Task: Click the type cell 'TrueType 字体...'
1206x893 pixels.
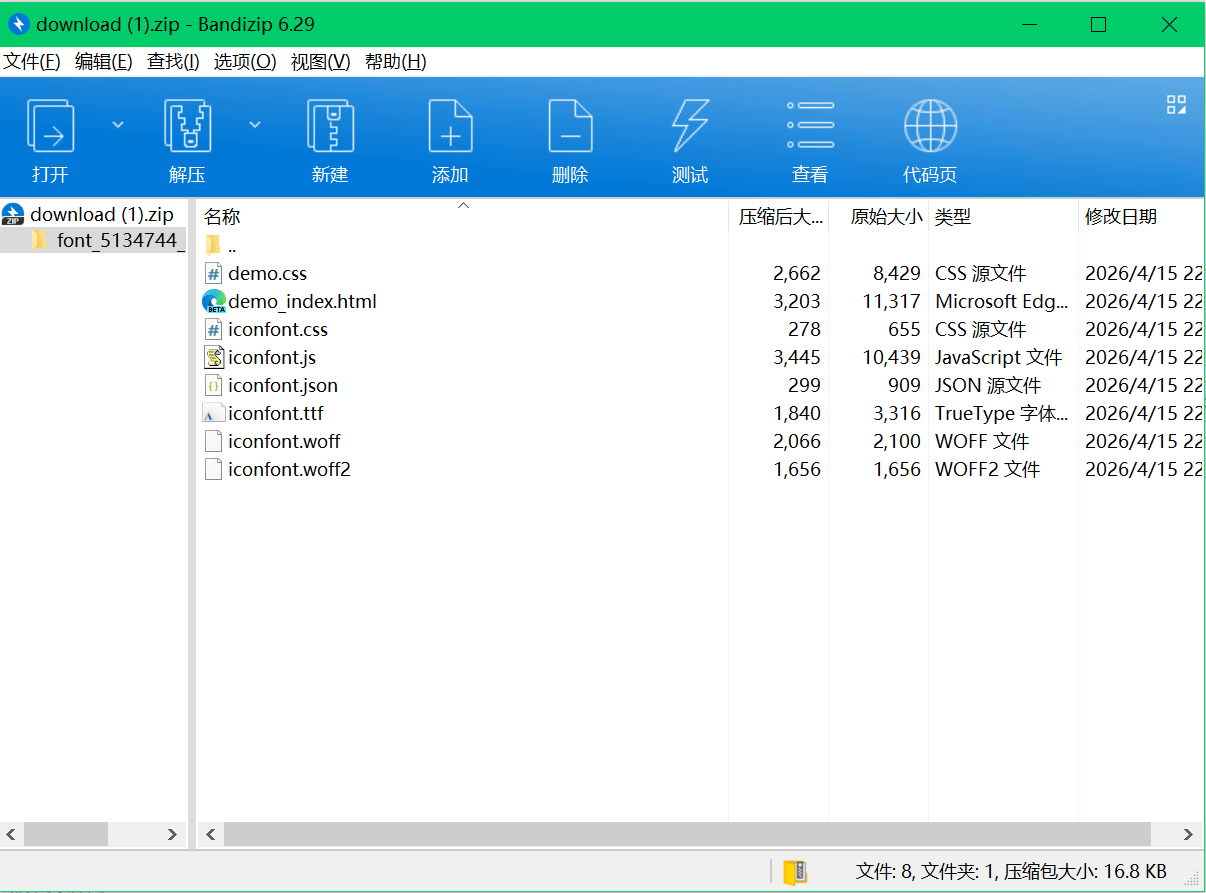Action: click(x=1002, y=413)
